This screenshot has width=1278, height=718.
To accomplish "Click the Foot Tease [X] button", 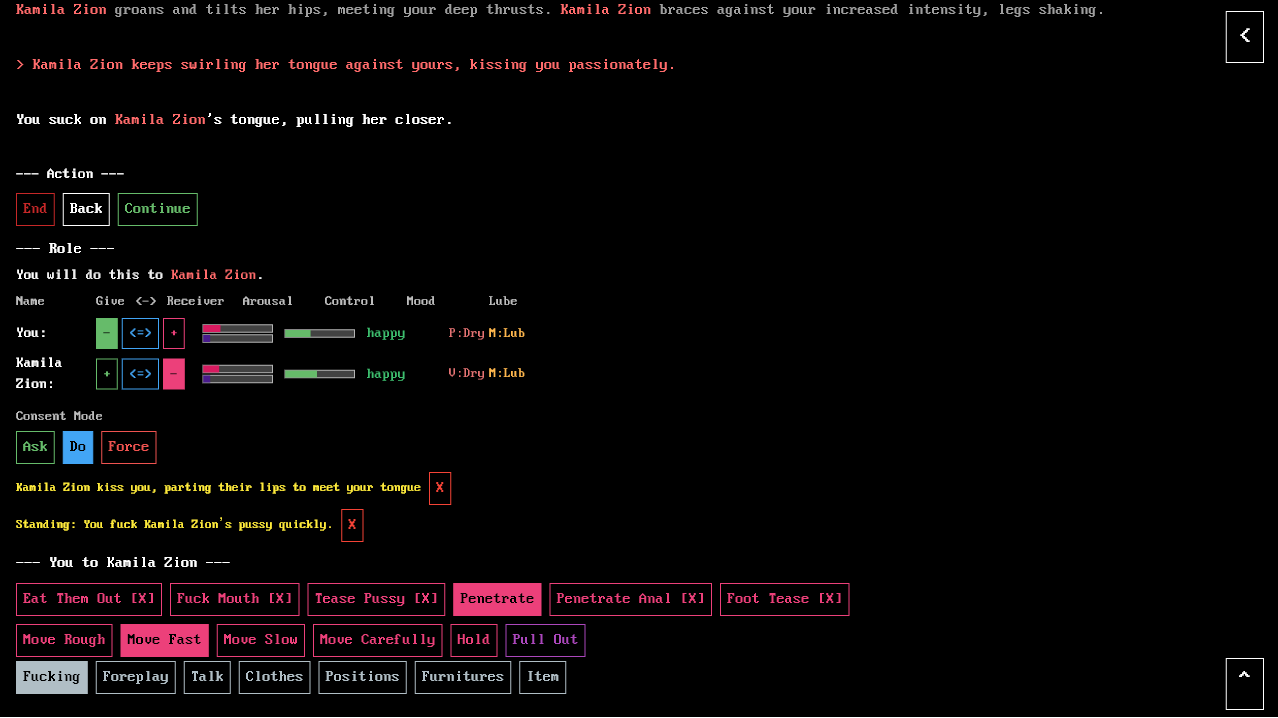I will 785,599.
